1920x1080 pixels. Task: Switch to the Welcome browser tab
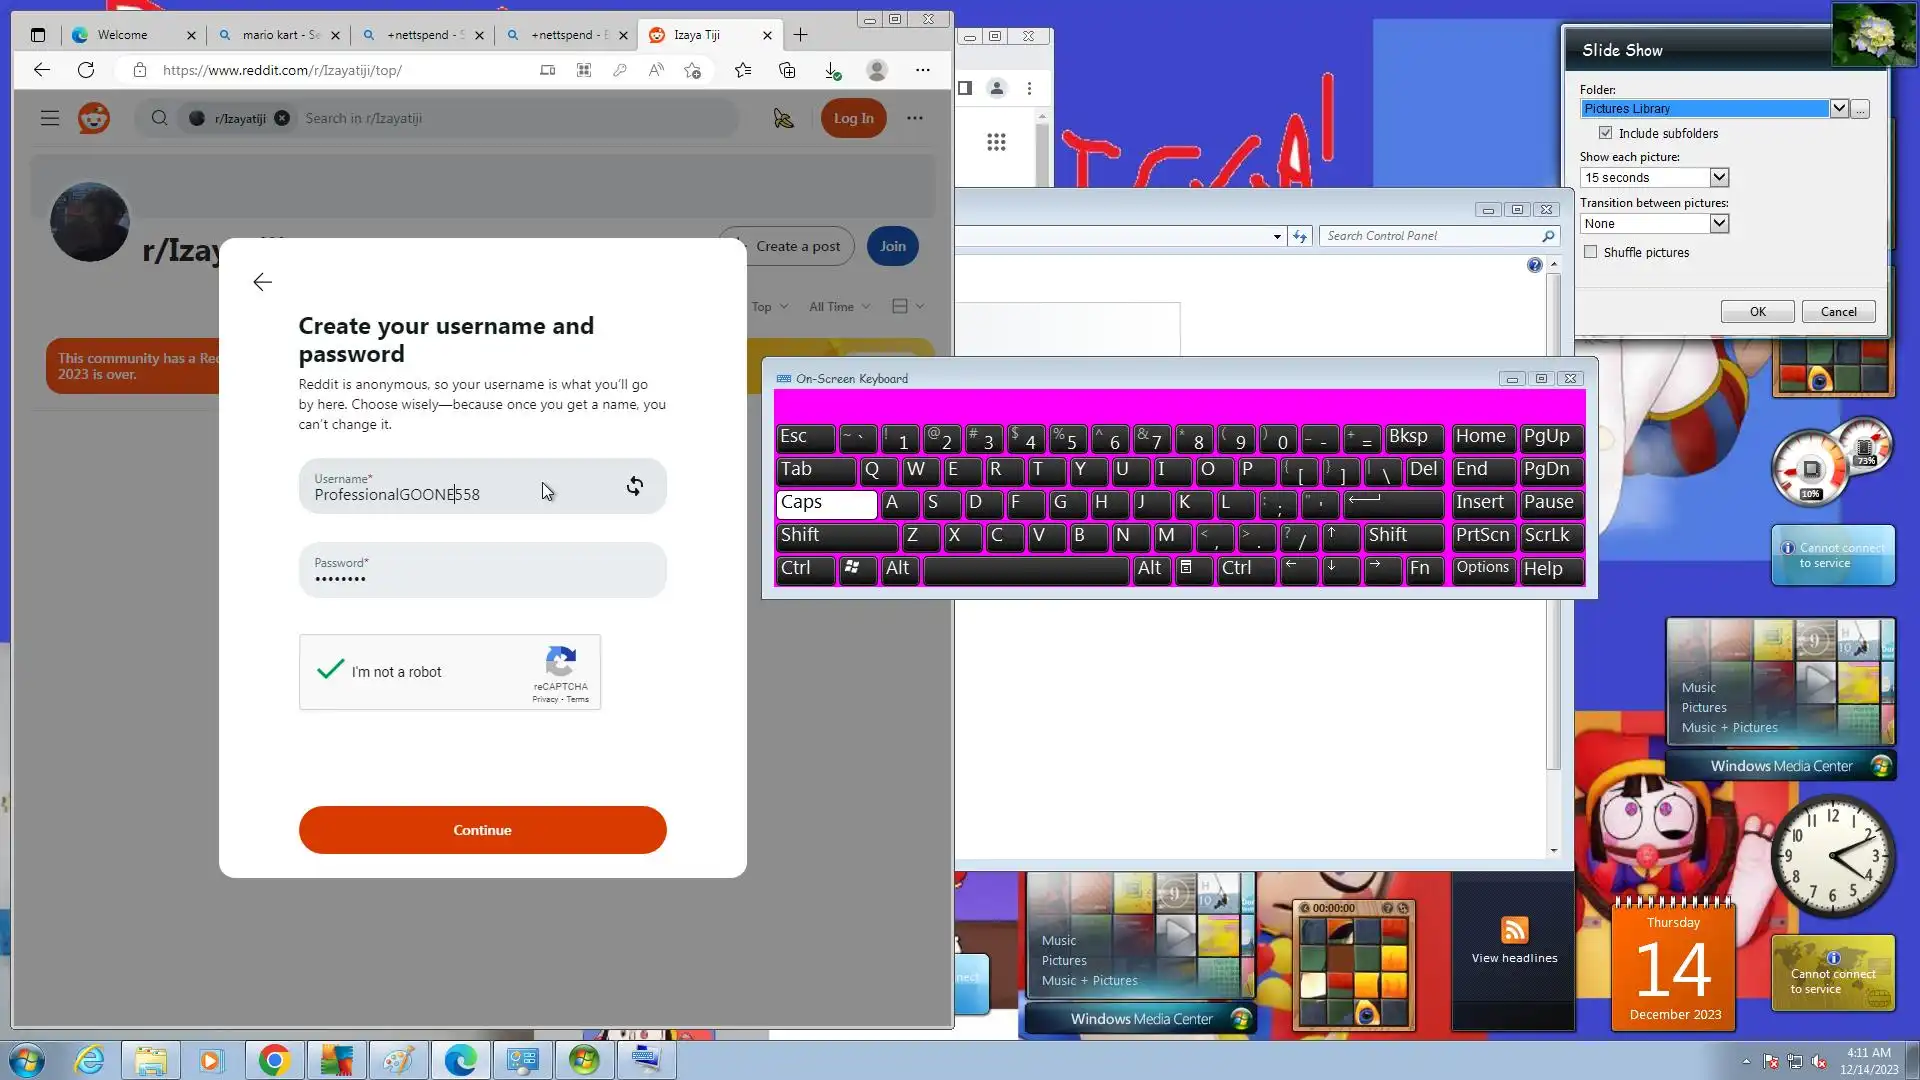point(122,35)
